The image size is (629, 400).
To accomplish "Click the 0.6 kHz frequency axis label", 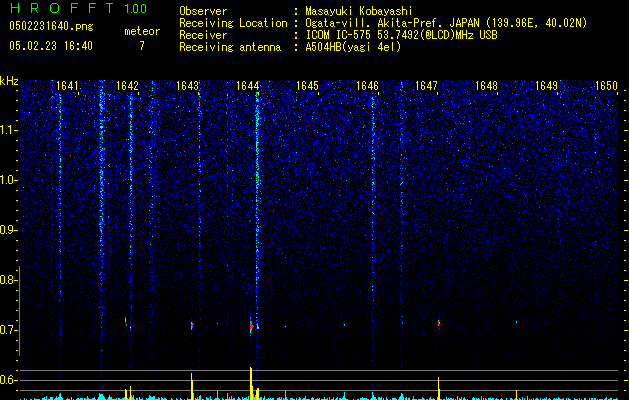I will click(x=9, y=380).
